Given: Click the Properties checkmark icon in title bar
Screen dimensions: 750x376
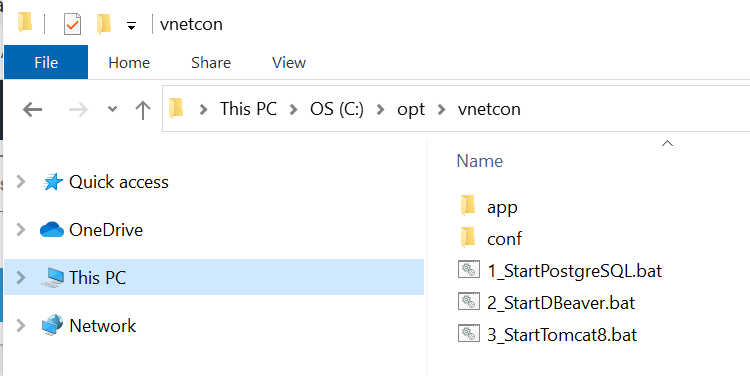Looking at the screenshot, I should (72, 24).
